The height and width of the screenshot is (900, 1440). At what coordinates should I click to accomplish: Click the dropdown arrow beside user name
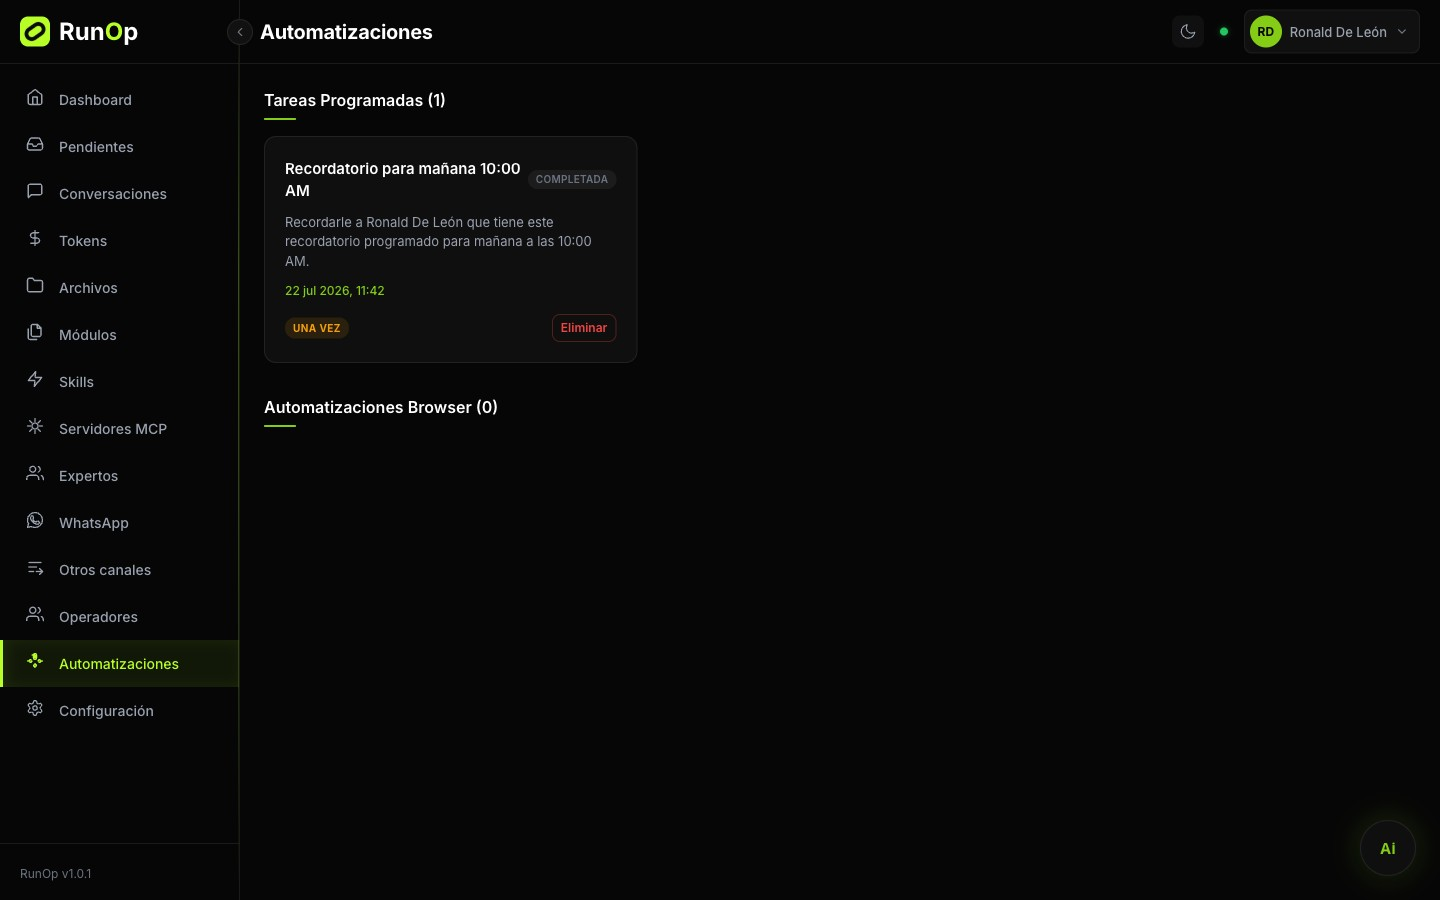point(1402,32)
